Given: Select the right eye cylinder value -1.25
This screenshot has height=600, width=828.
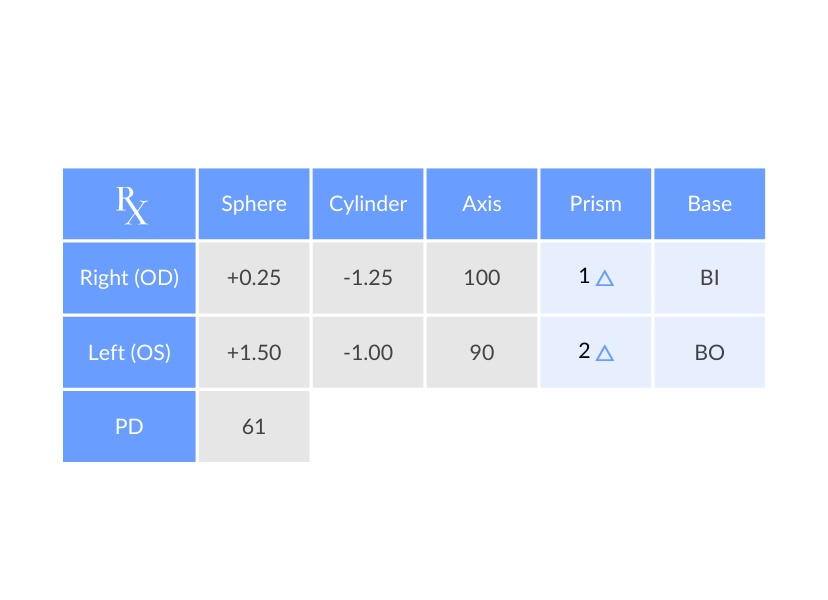Looking at the screenshot, I should (368, 278).
